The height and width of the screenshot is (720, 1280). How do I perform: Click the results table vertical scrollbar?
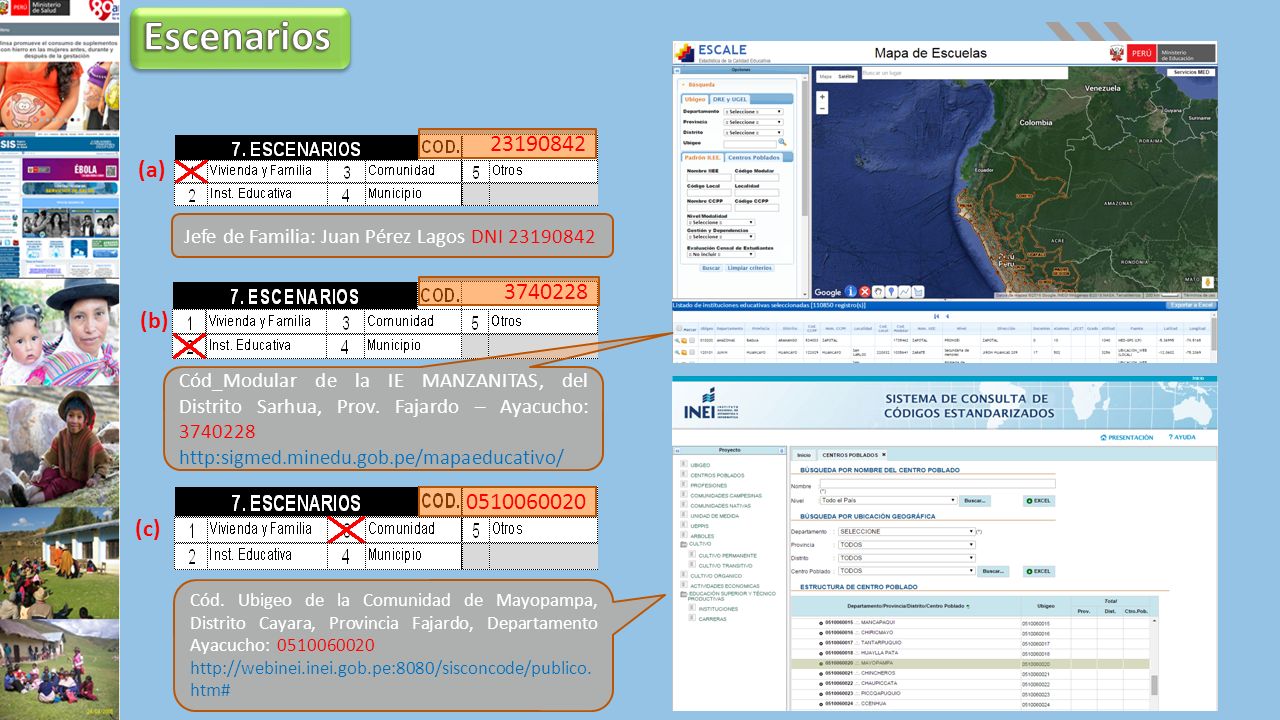pos(1153,665)
